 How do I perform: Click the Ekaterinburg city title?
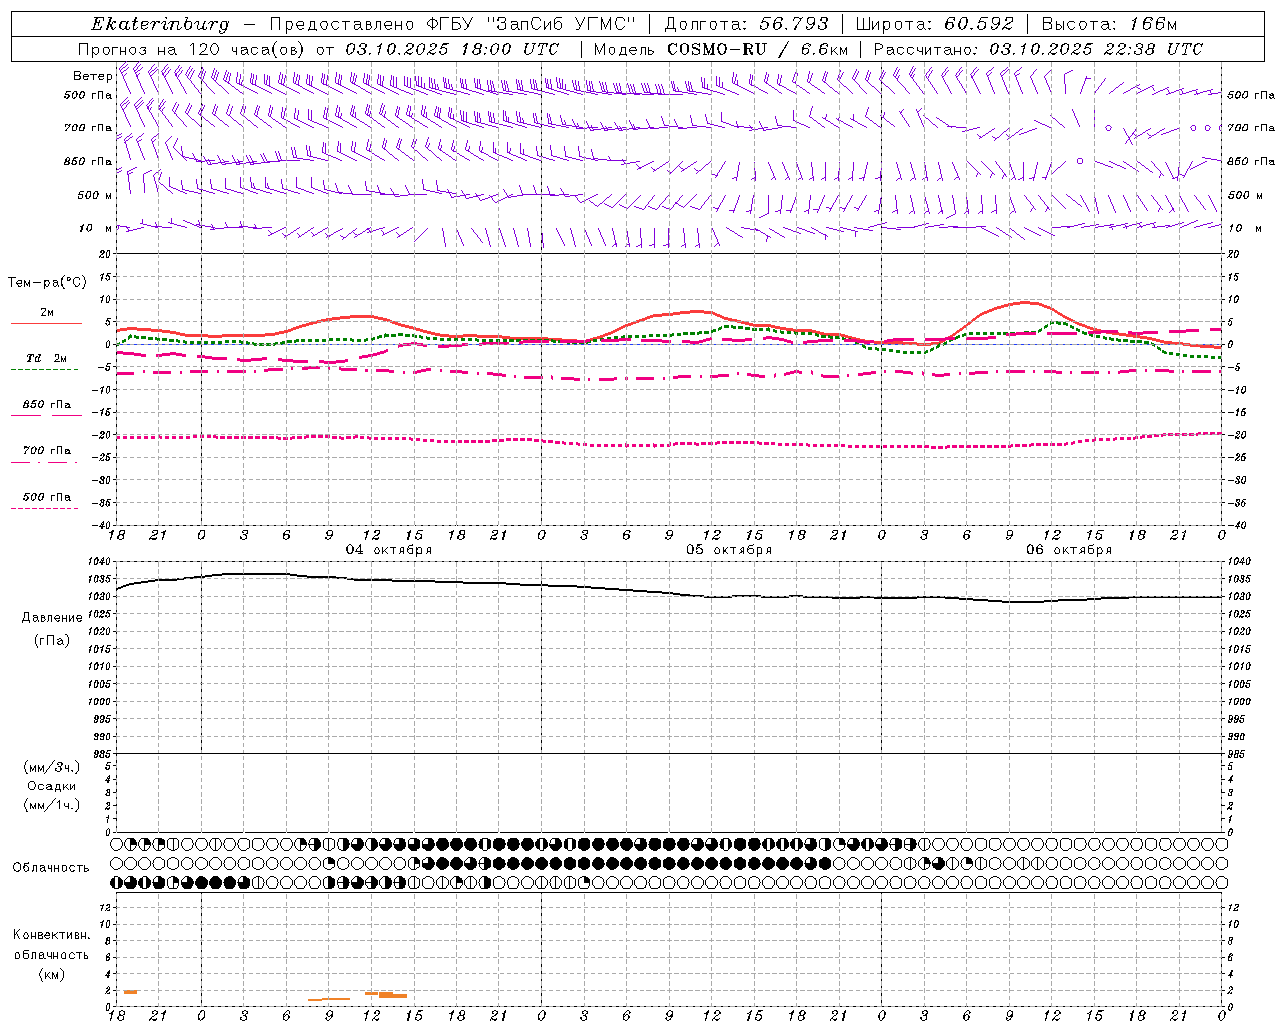coord(160,24)
